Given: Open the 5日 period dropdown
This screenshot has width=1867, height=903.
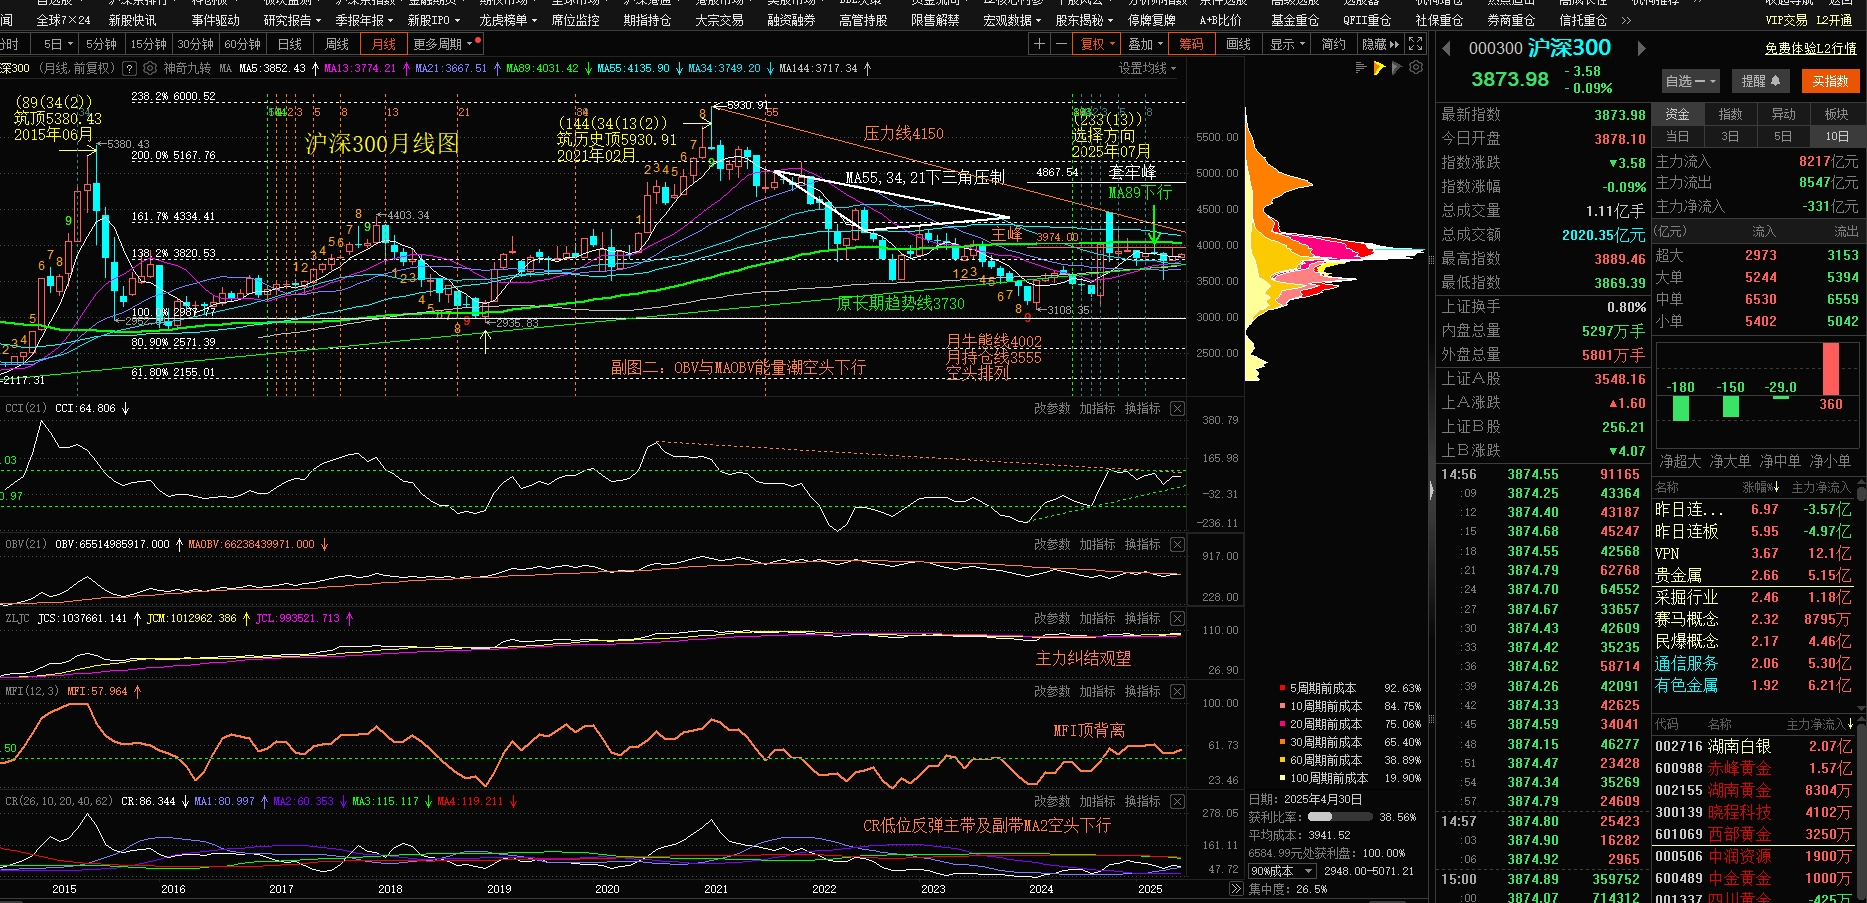Looking at the screenshot, I should pos(58,44).
